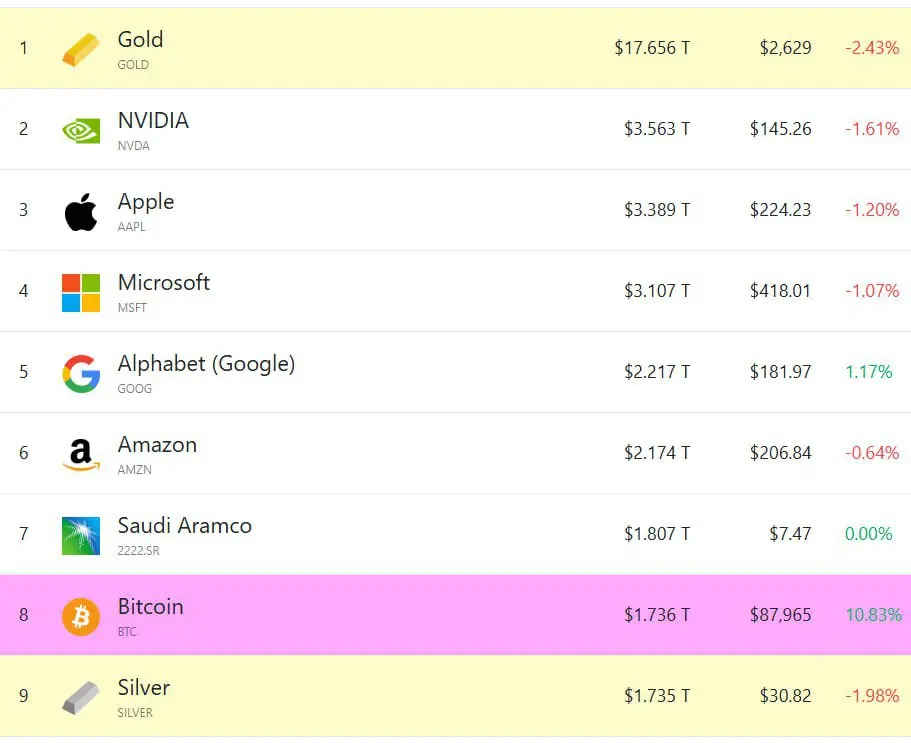
Task: Open the Alphabet (Google) link
Action: (x=206, y=364)
